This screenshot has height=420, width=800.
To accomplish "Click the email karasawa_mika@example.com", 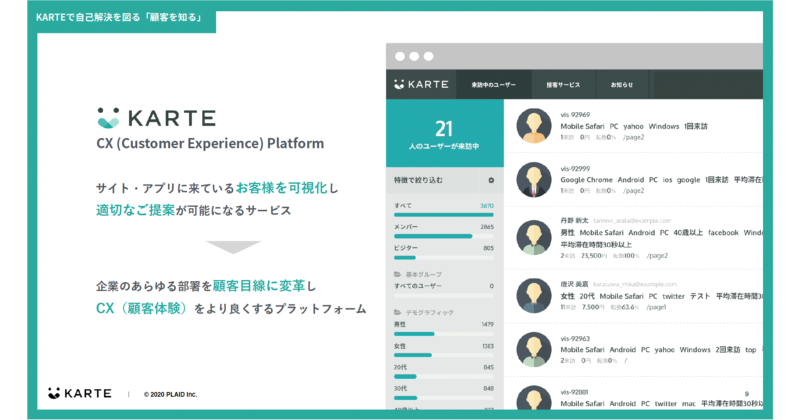I will tap(635, 284).
